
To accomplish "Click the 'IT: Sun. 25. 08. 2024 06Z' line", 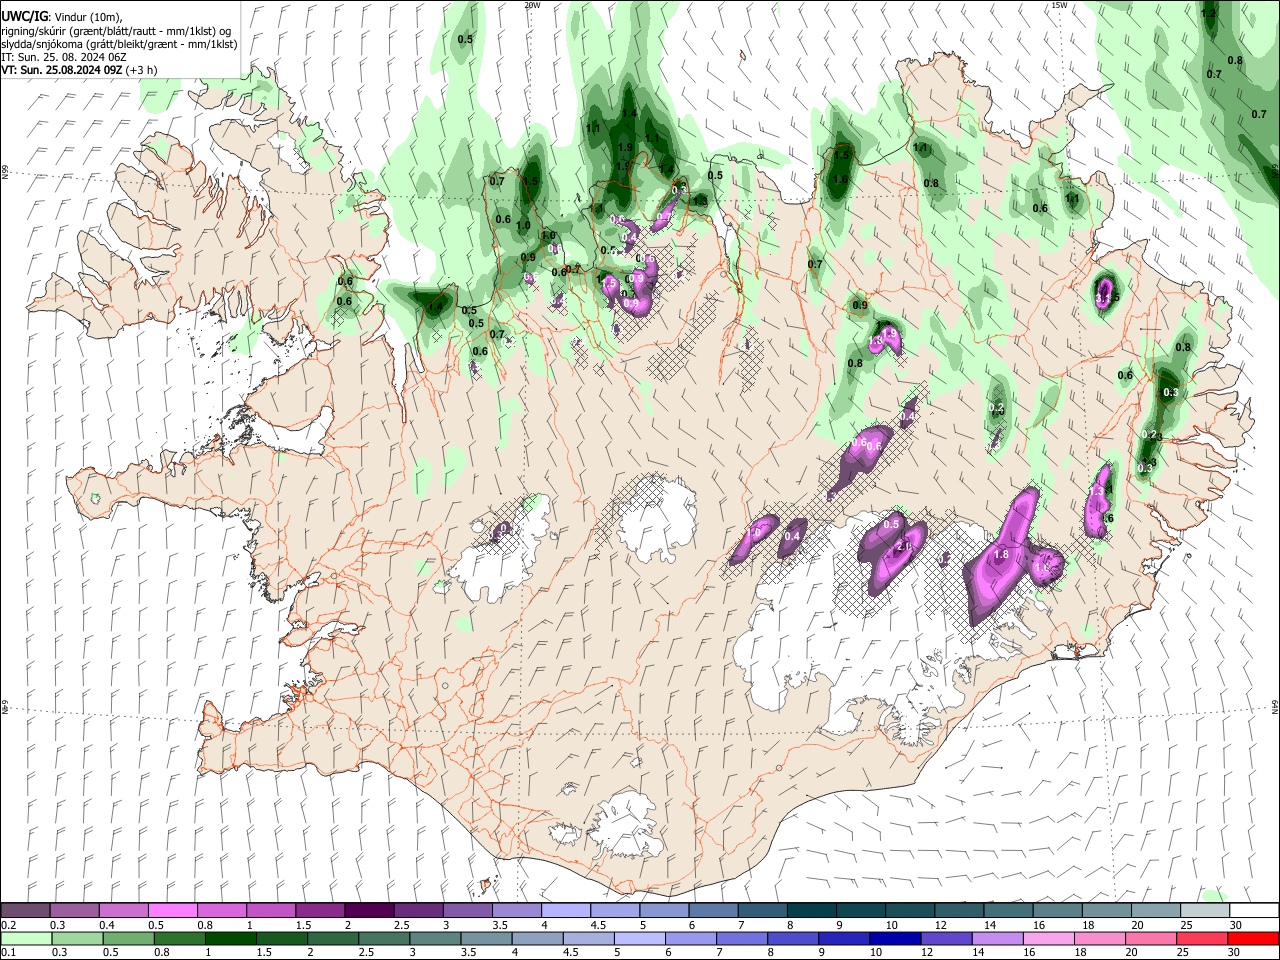I will (x=64, y=57).
